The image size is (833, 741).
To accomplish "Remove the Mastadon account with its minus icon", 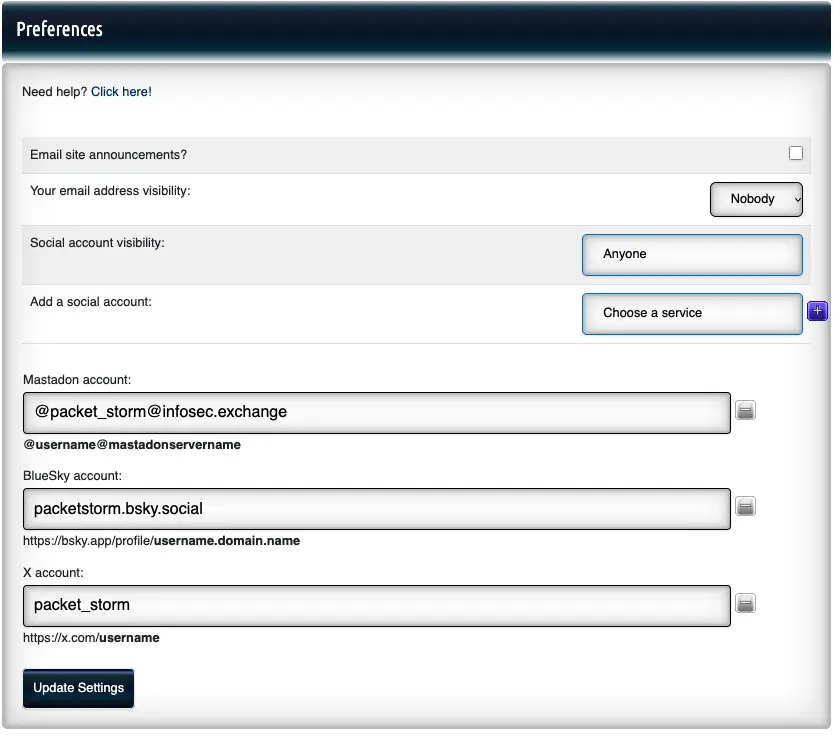I will click(745, 411).
